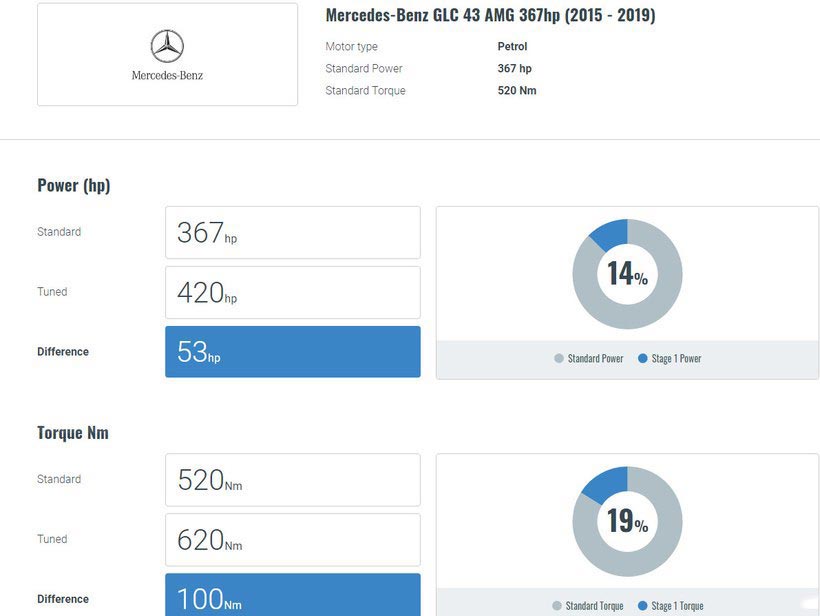Click the blue 53 hp difference box
Image resolution: width=820 pixels, height=616 pixels.
click(292, 352)
